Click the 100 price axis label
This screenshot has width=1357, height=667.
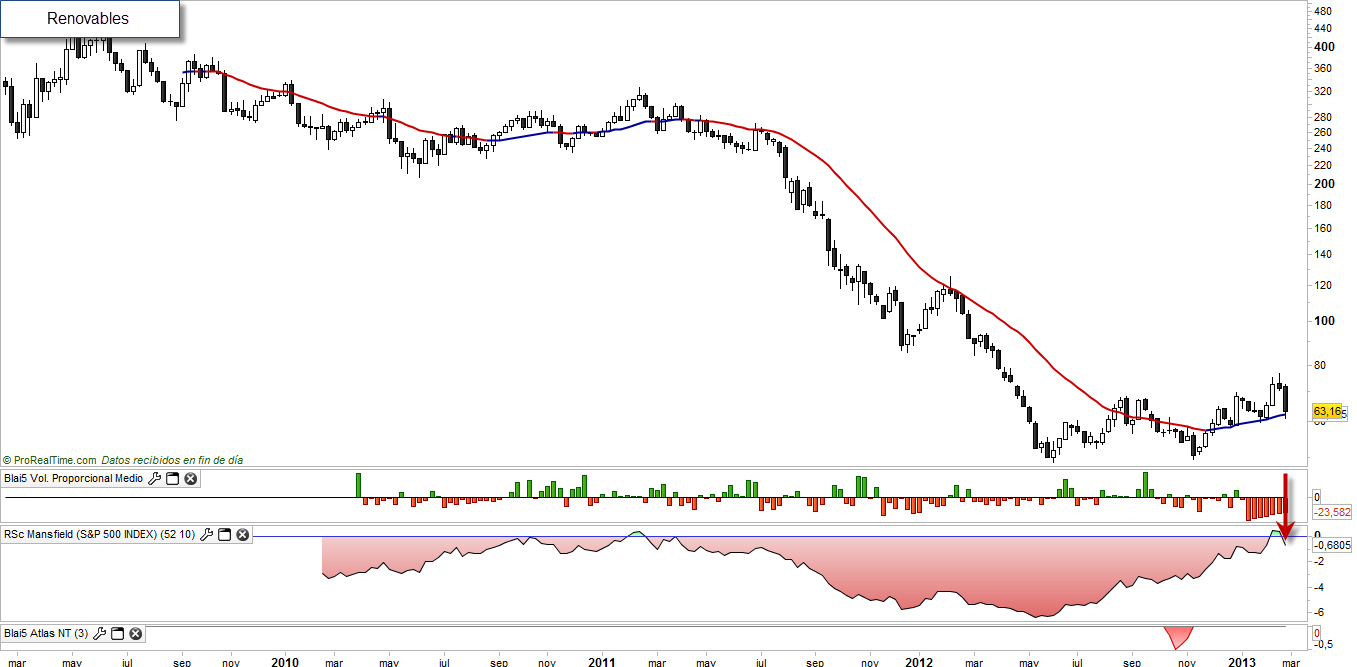(1322, 321)
